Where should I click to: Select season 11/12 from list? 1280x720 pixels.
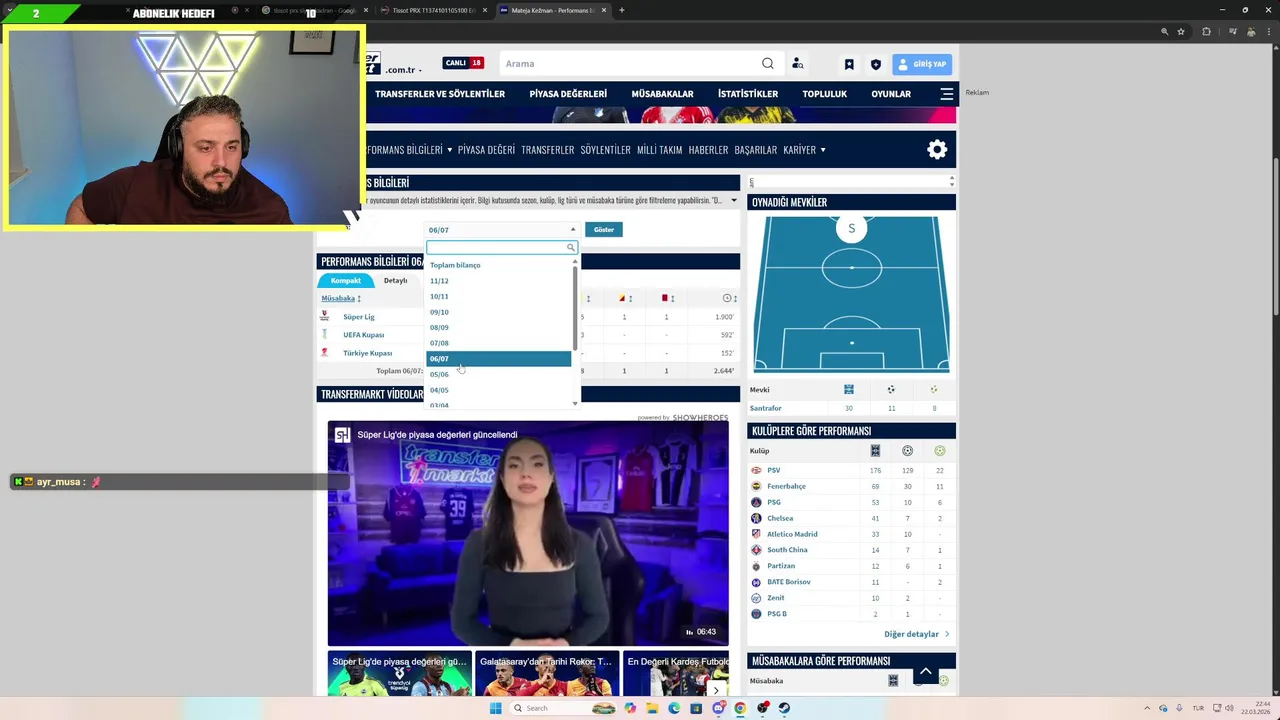coord(439,281)
